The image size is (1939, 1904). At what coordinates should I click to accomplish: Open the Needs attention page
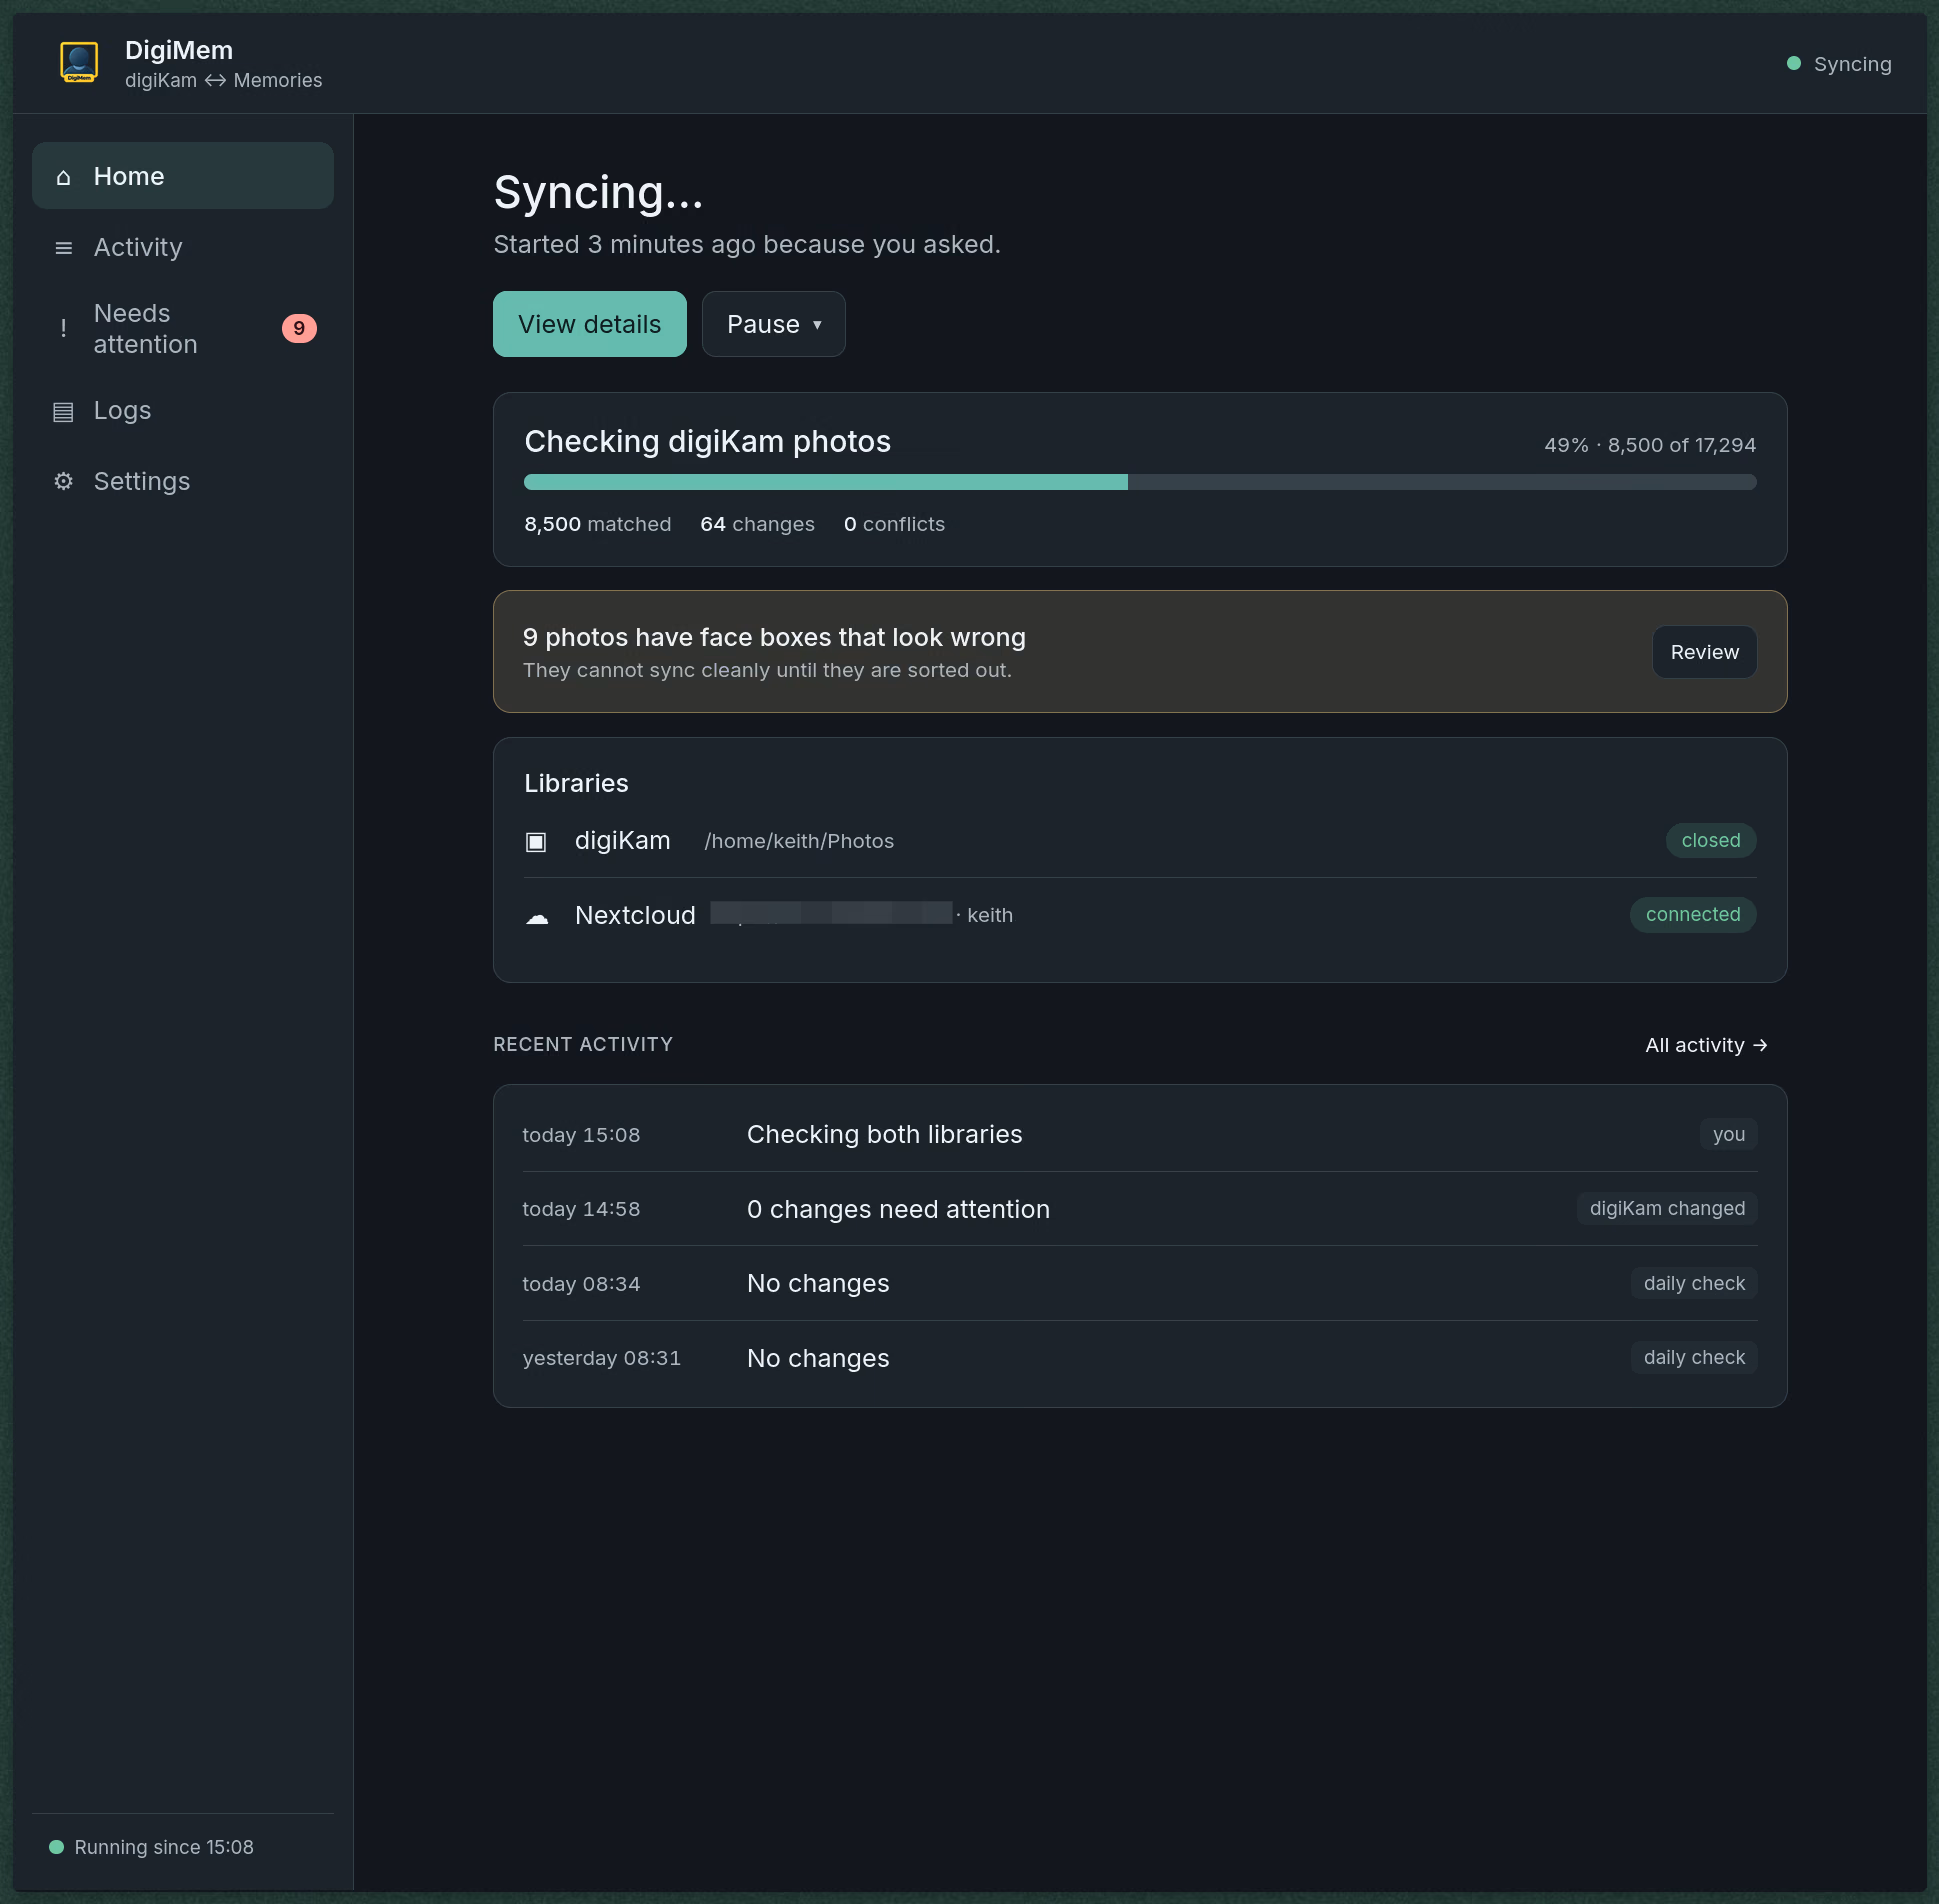pos(183,329)
